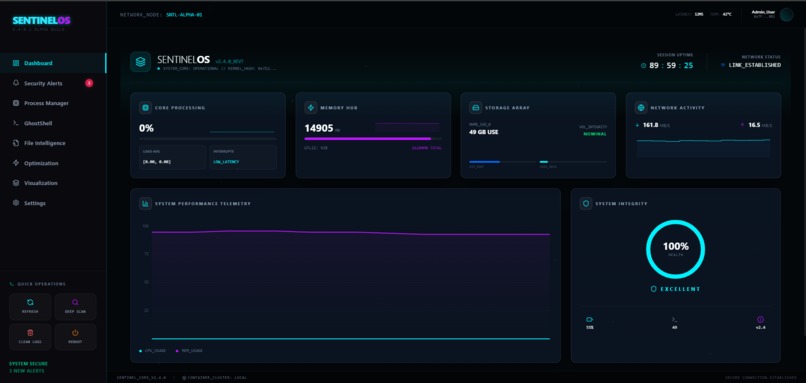Click the Reboot button
The image size is (806, 383).
(76, 337)
